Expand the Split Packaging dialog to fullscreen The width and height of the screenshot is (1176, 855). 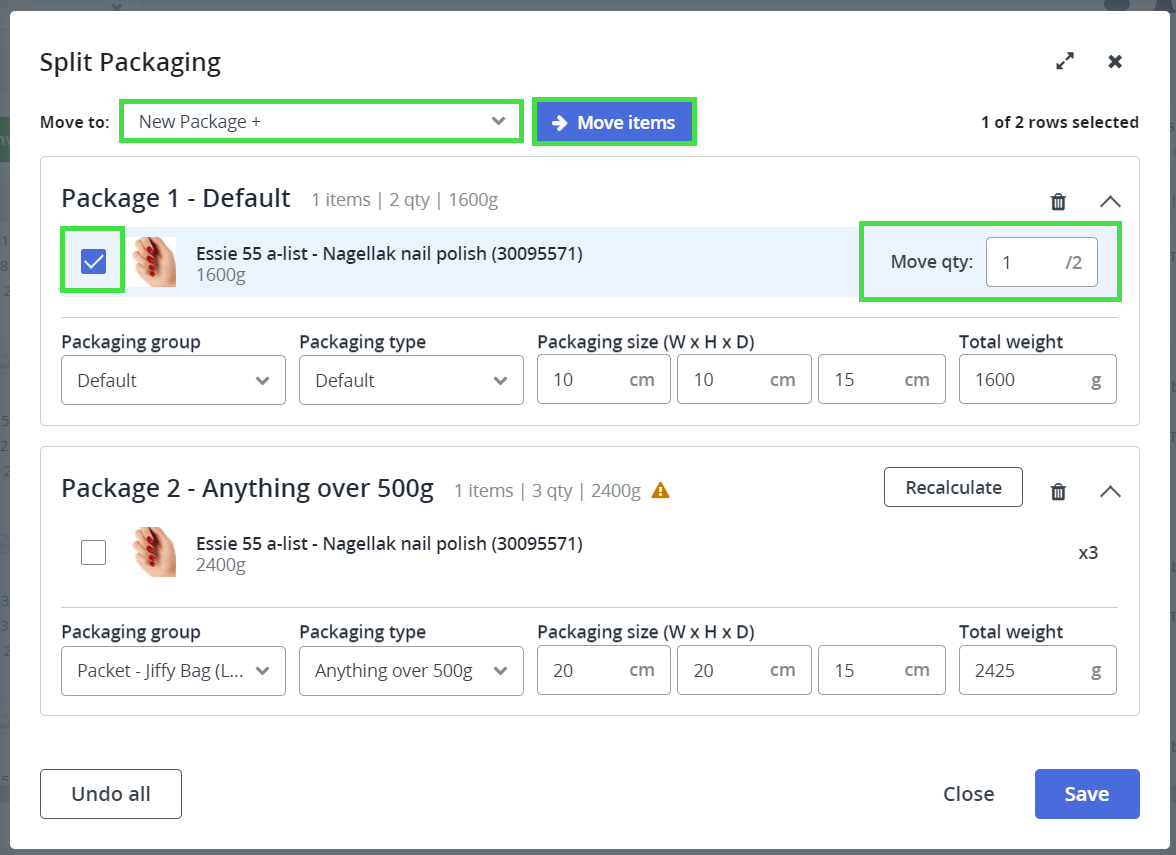point(1065,62)
